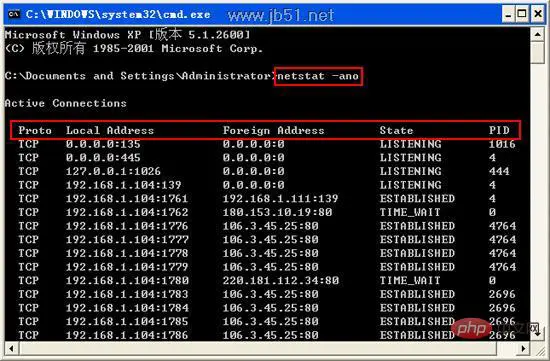550x361 pixels.
Task: Click the highlighted netstat -ano command
Action: coord(318,76)
